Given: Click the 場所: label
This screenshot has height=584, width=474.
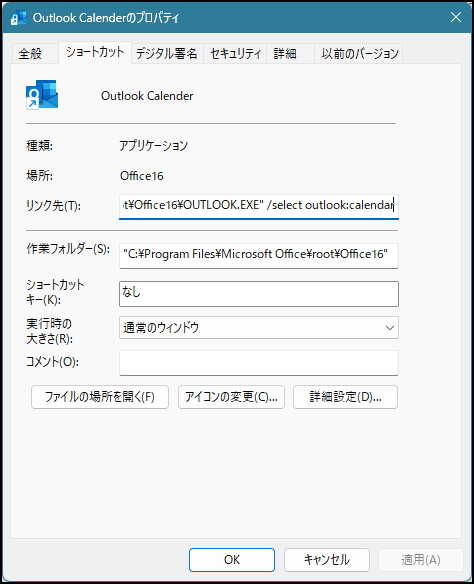Looking at the screenshot, I should (x=39, y=175).
